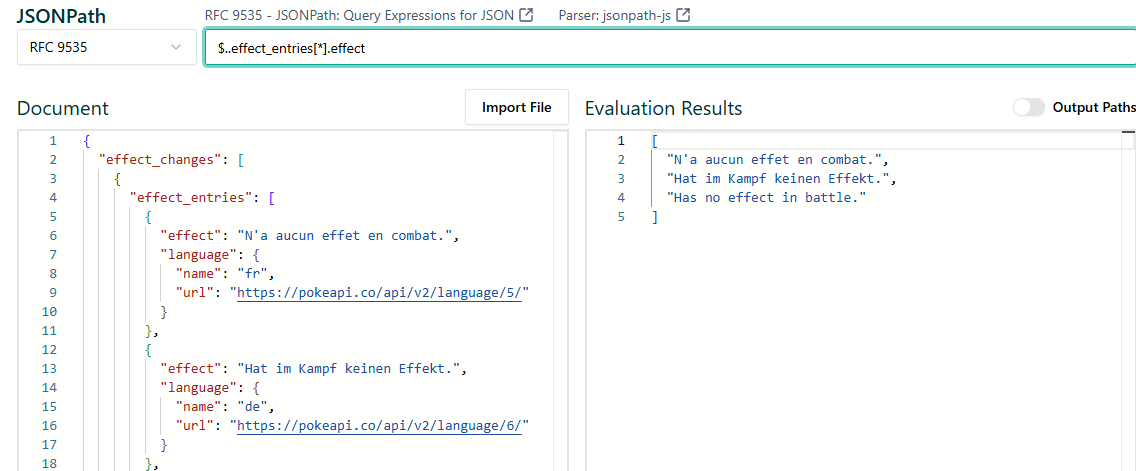Click external-link icon beside jsonpath-js
This screenshot has width=1136, height=471.
(682, 14)
